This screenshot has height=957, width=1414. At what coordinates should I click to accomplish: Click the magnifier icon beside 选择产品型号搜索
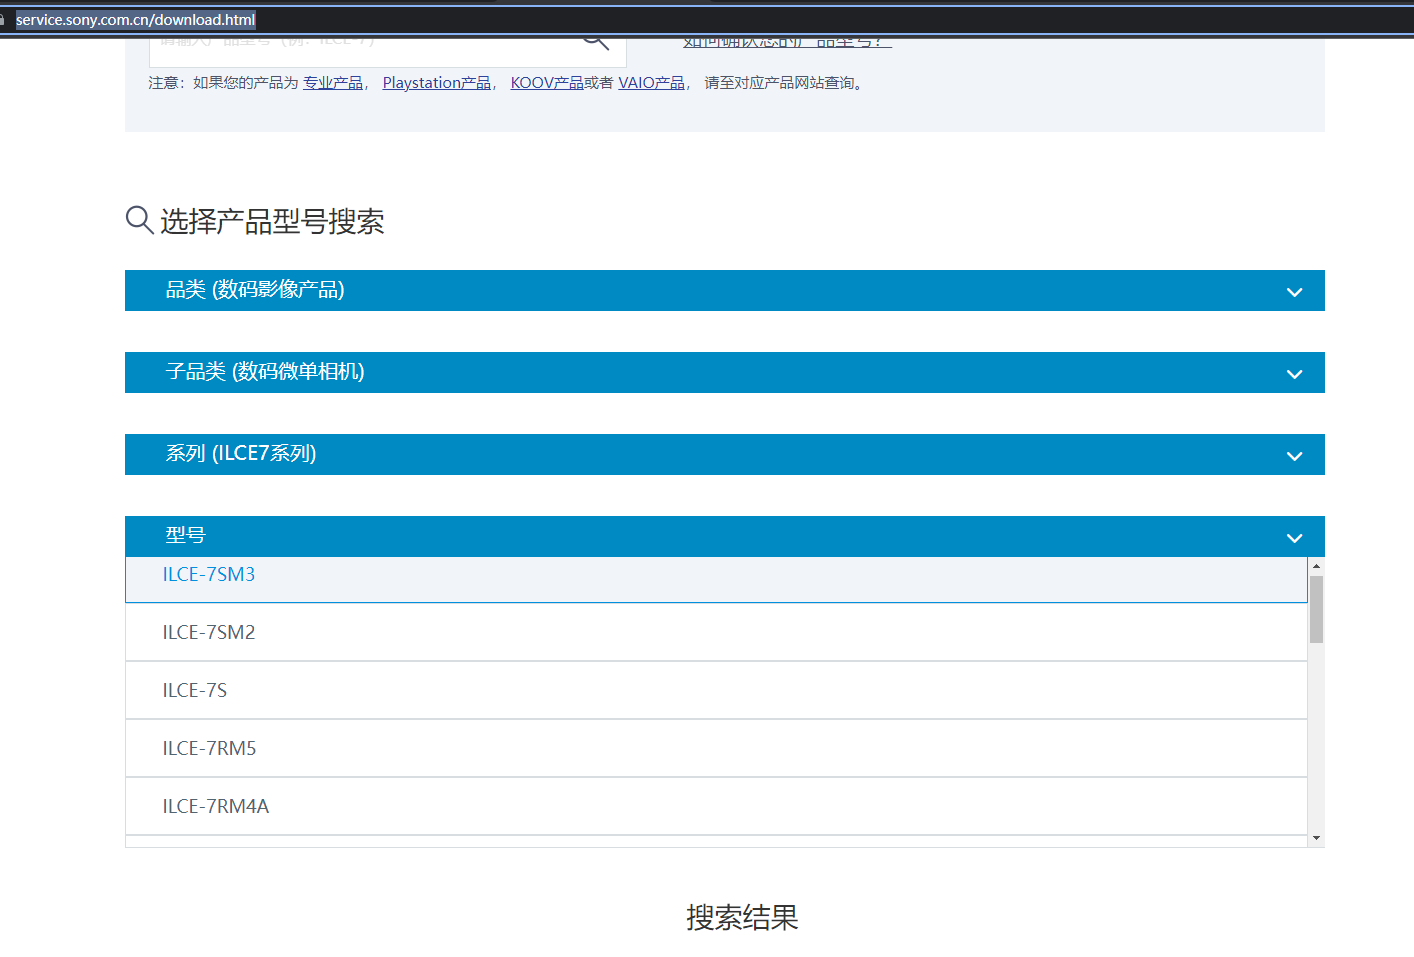[139, 220]
